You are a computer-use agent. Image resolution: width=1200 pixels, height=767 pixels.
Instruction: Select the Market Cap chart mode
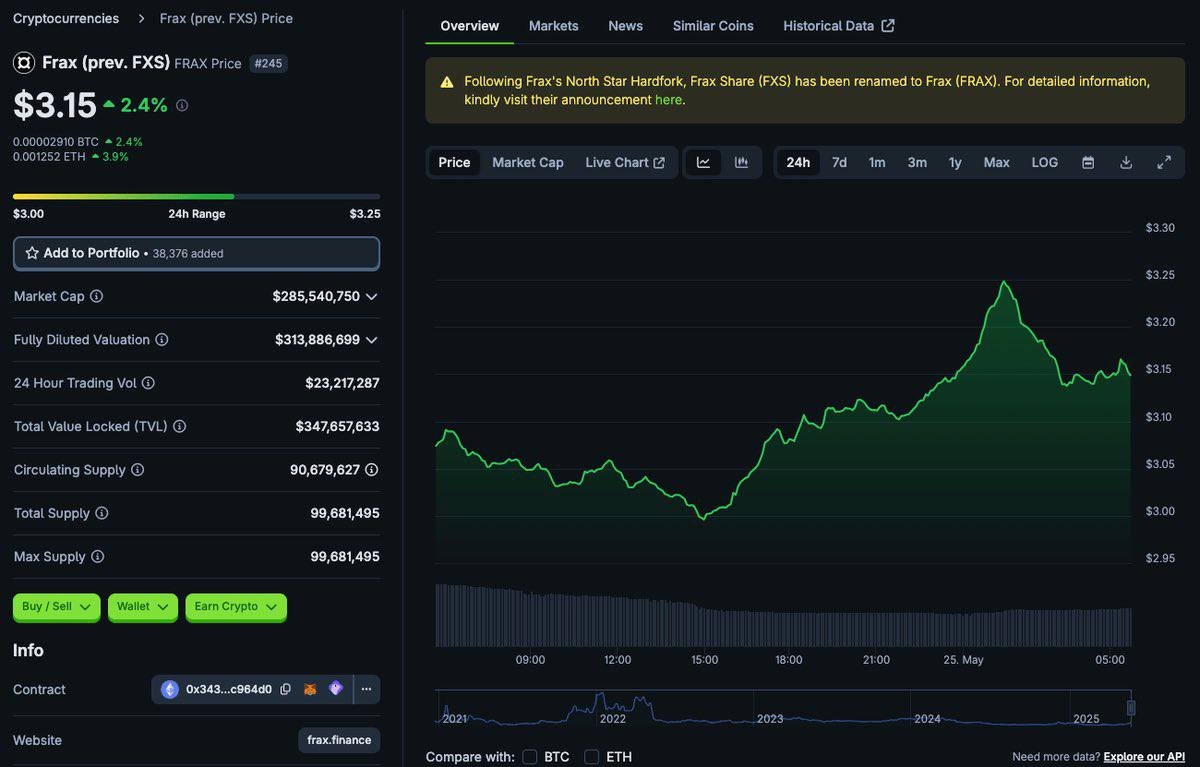tap(528, 163)
